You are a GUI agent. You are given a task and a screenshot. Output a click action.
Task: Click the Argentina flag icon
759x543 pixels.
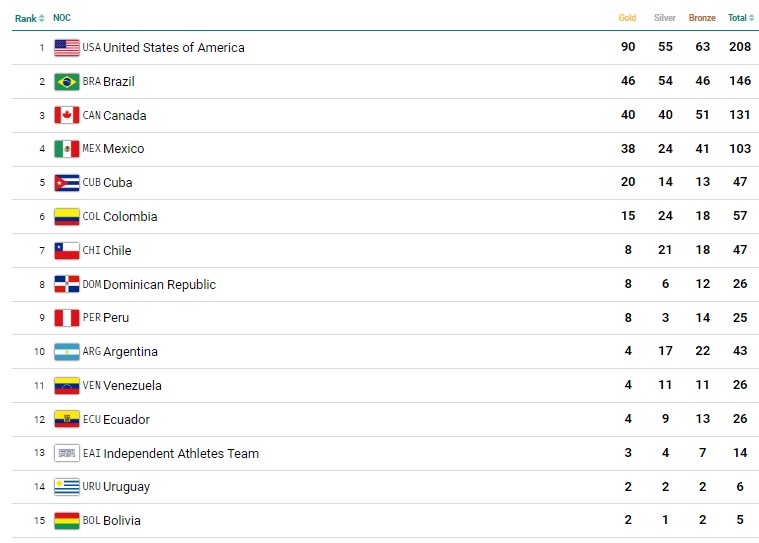click(x=67, y=352)
